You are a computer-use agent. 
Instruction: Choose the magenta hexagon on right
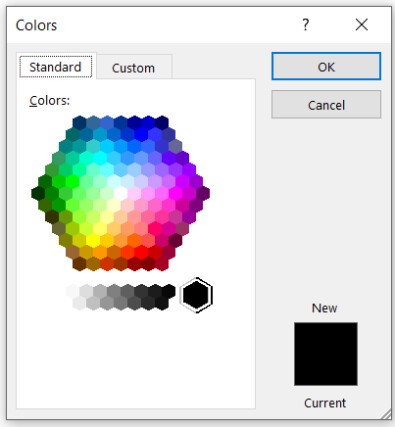(175, 193)
